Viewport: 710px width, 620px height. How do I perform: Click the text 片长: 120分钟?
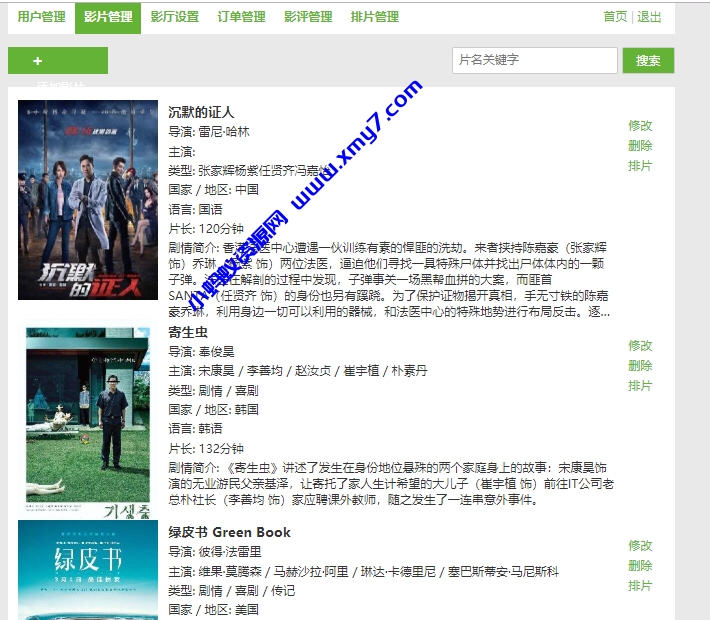(x=206, y=228)
